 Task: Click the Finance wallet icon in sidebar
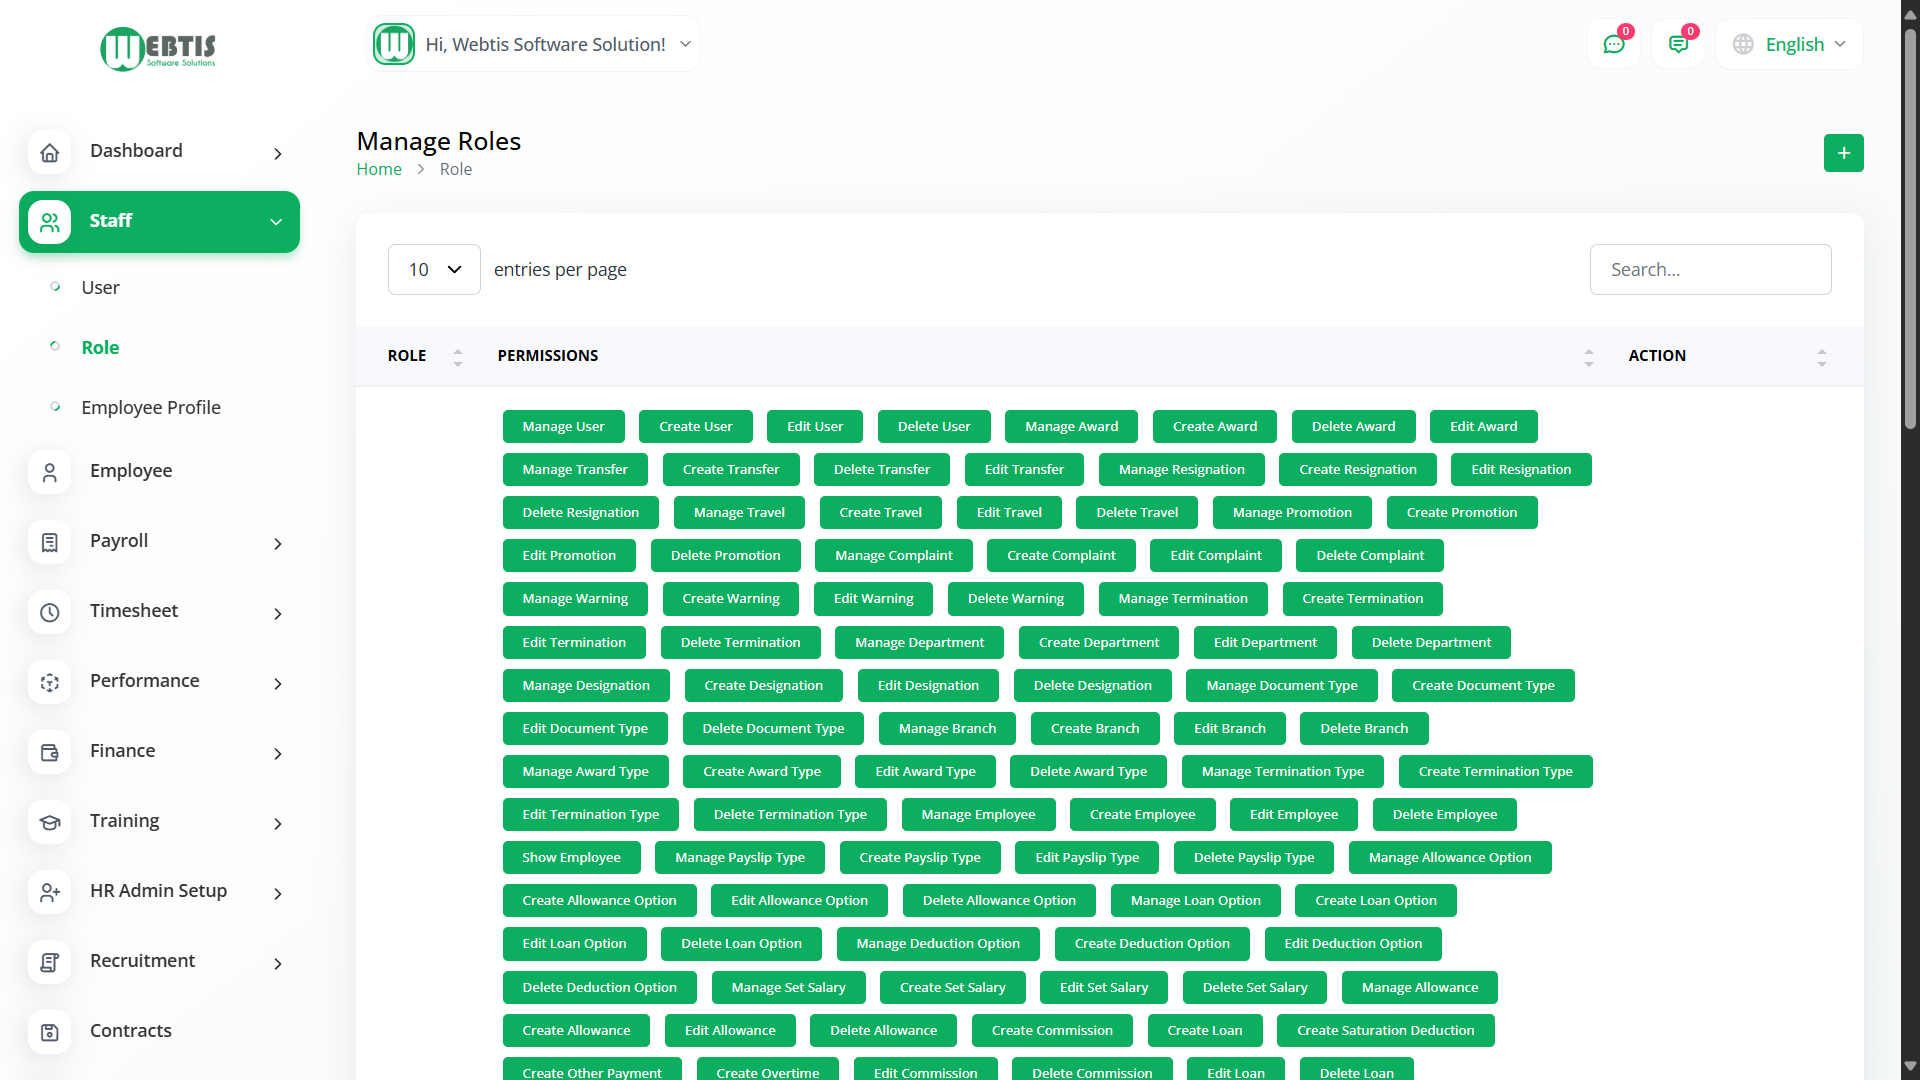(x=49, y=752)
